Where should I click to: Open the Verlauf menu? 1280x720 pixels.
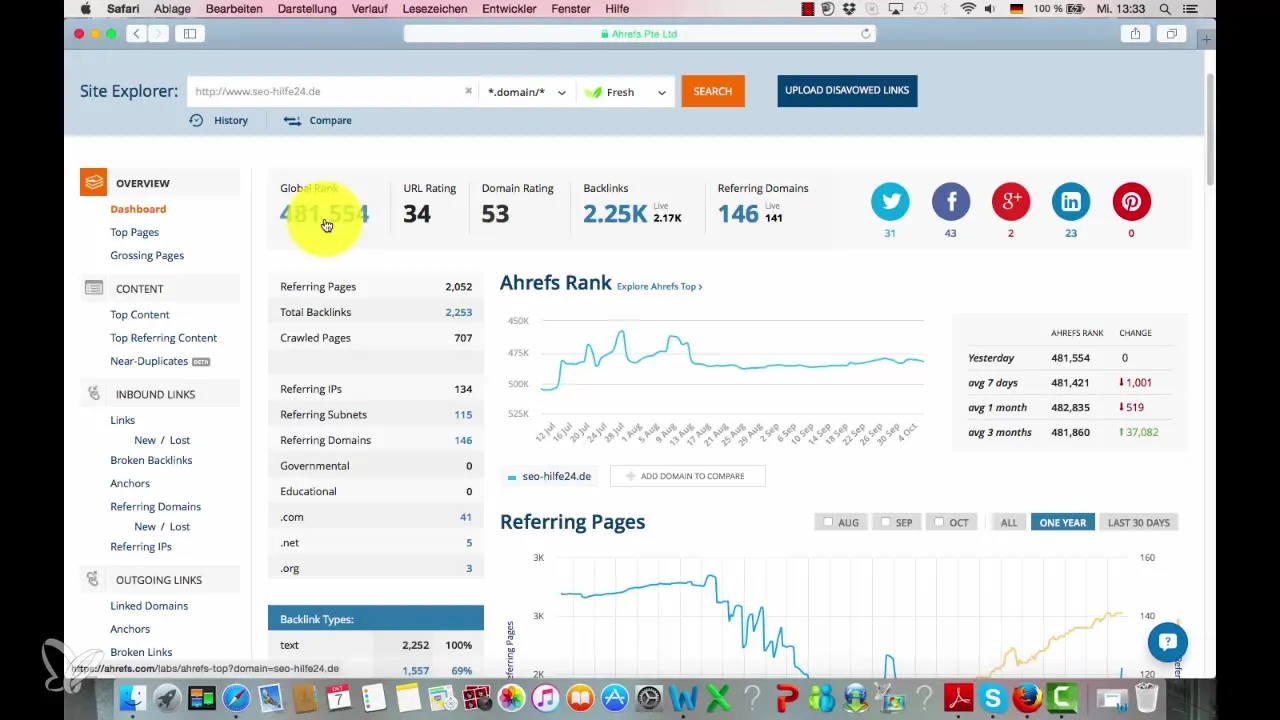[370, 9]
